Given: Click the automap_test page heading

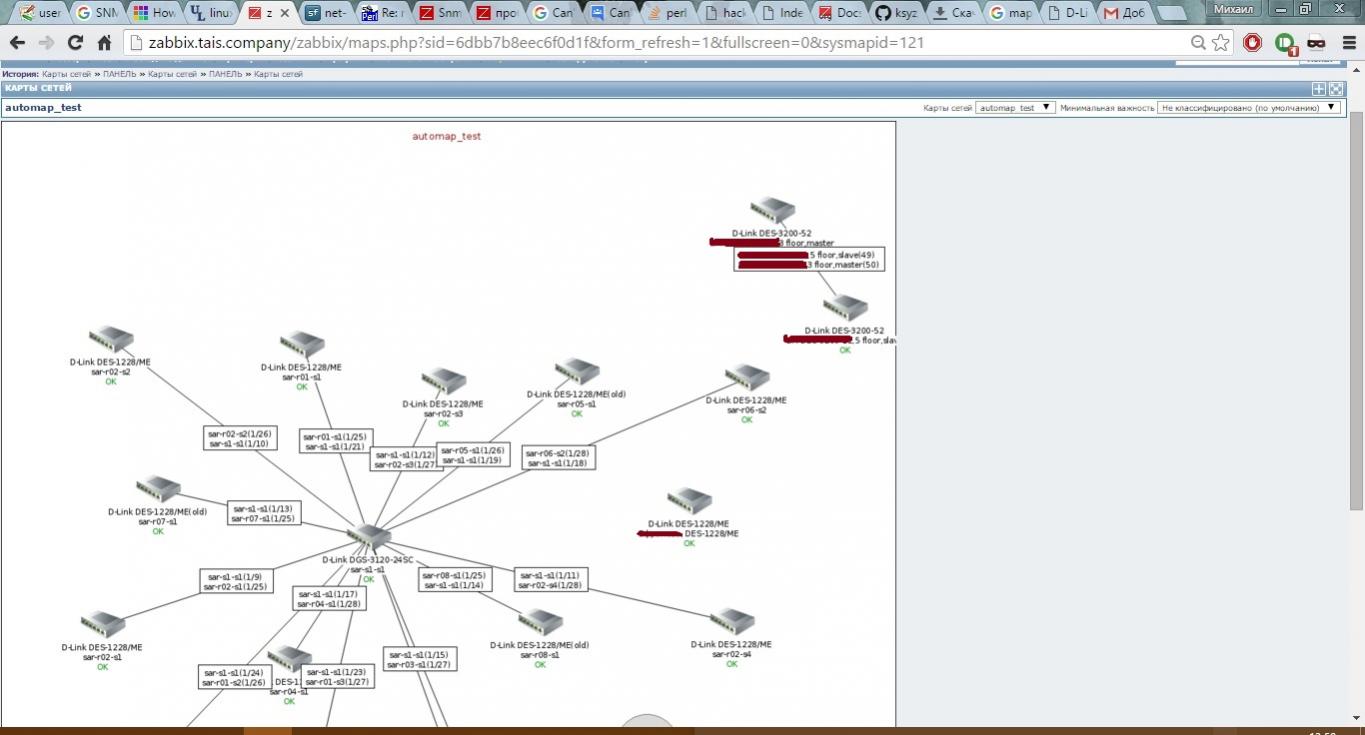Looking at the screenshot, I should pyautogui.click(x=43, y=107).
